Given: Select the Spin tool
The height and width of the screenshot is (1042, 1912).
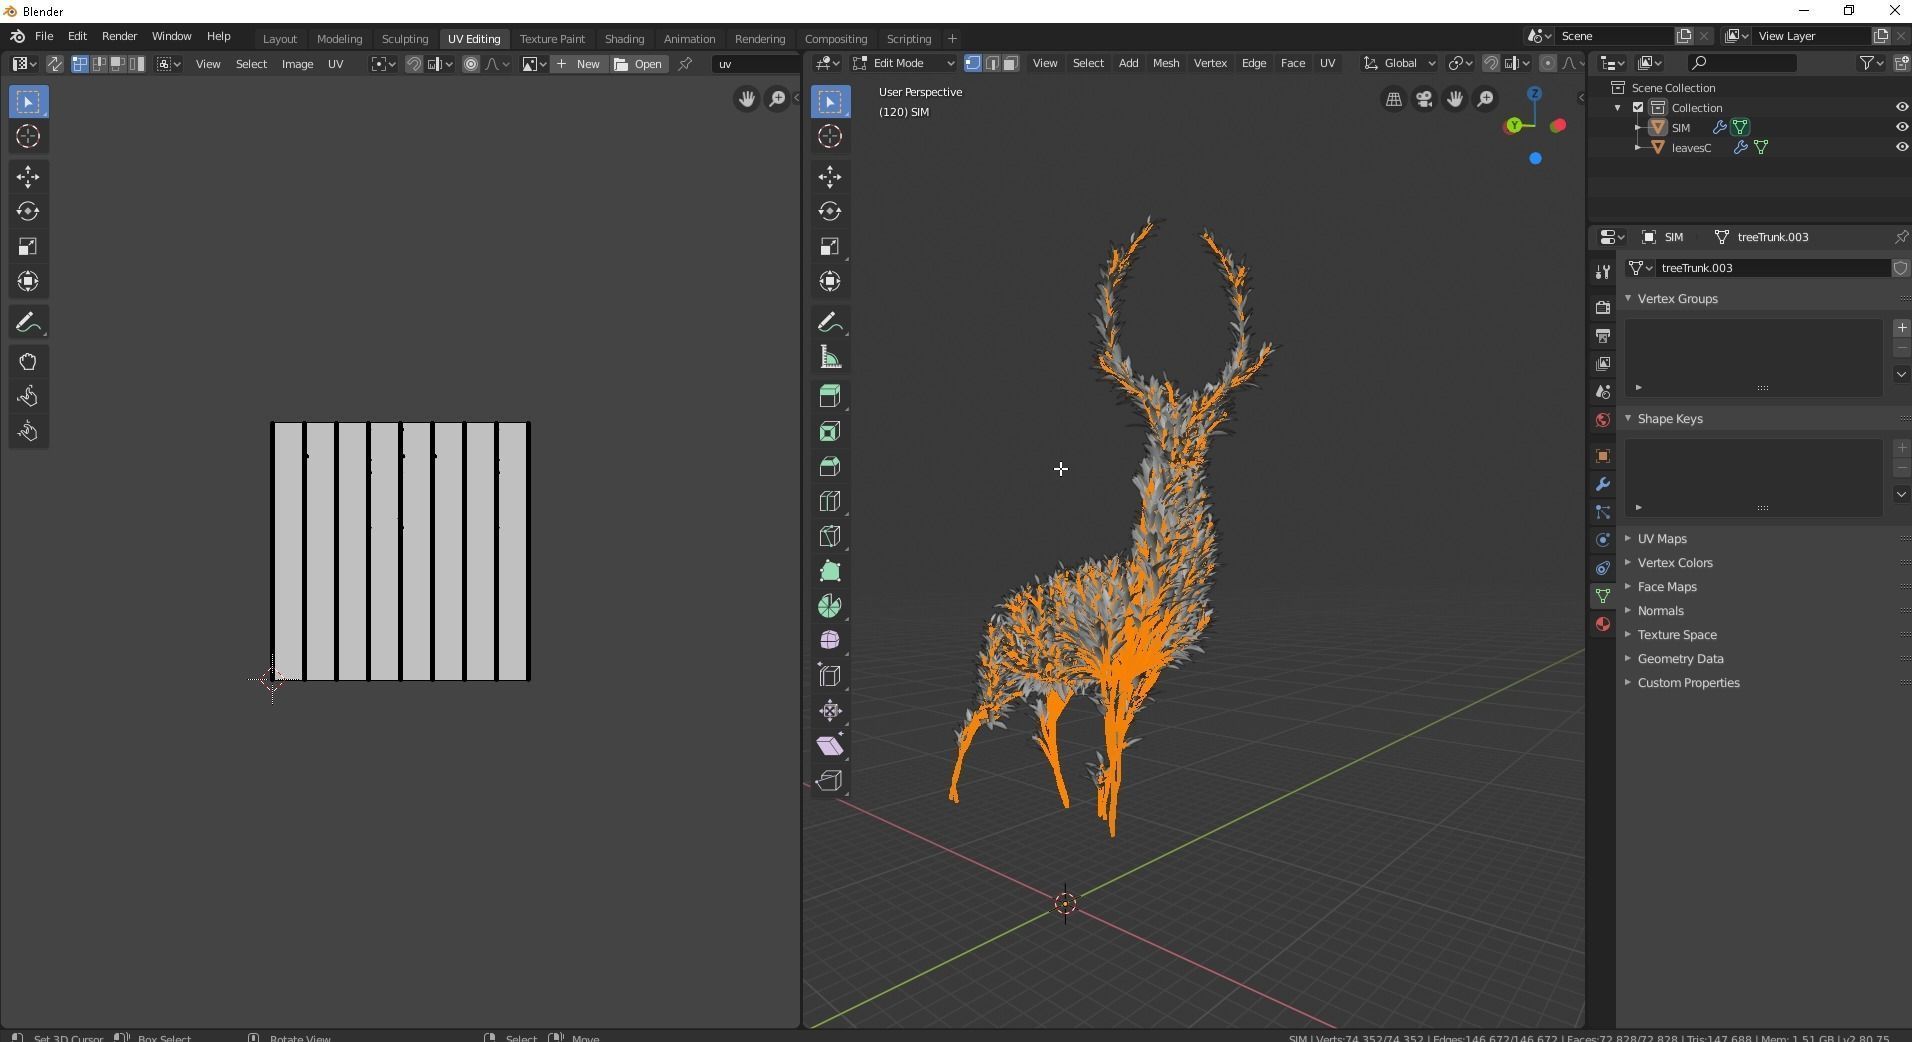Looking at the screenshot, I should coord(830,606).
